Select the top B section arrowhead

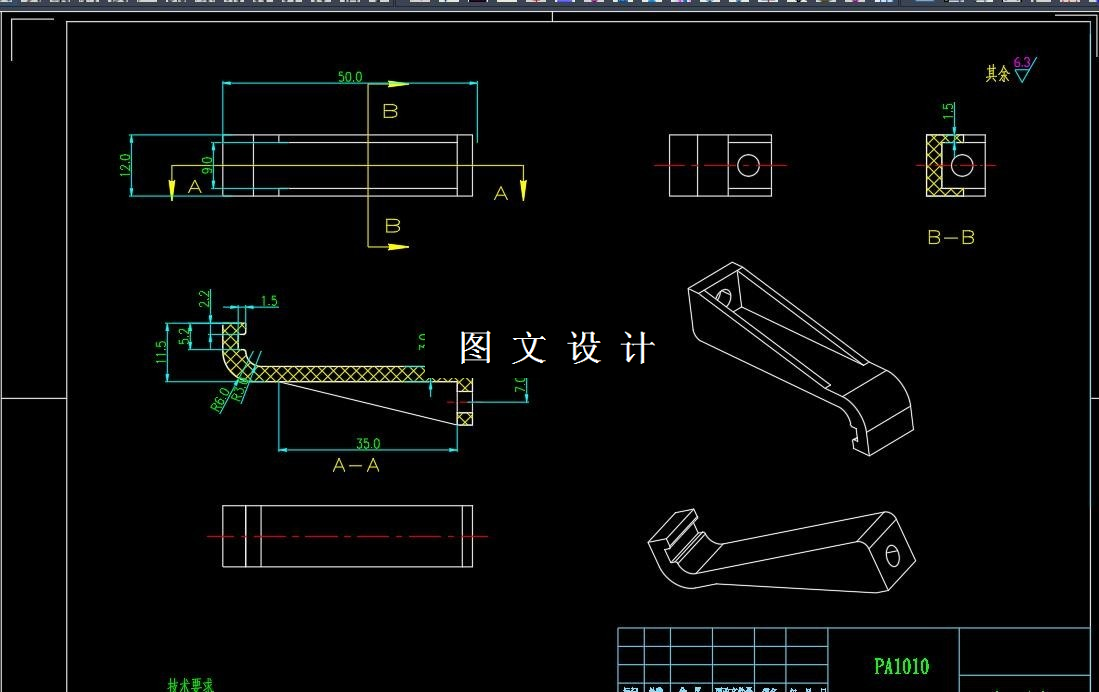click(398, 84)
